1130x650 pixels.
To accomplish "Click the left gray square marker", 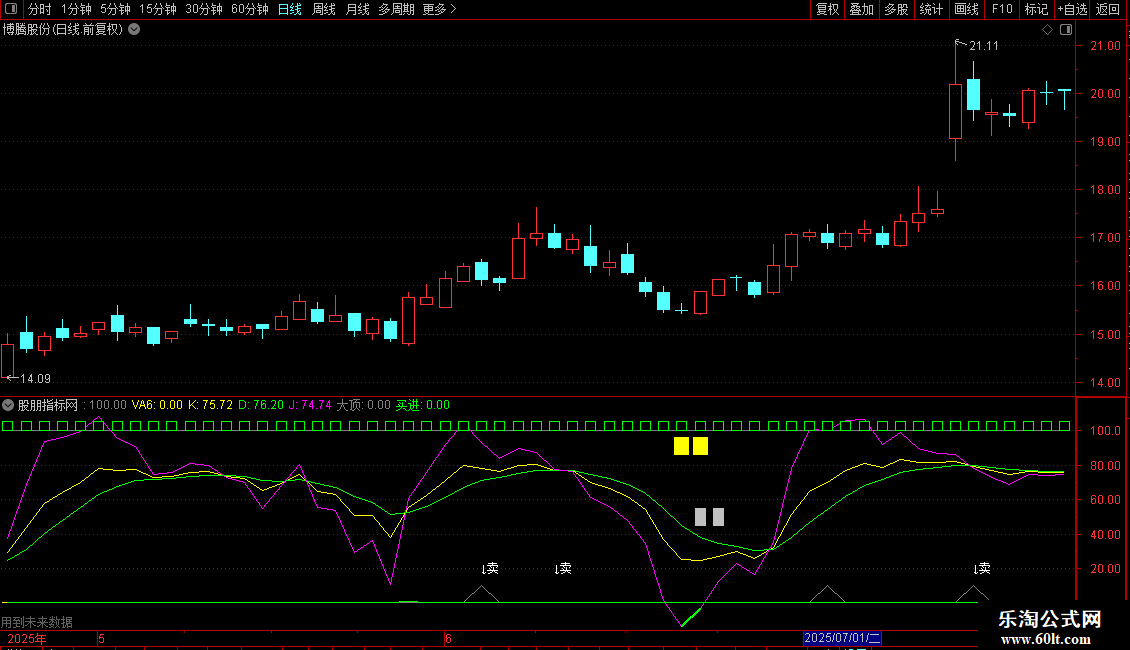I will (x=700, y=517).
